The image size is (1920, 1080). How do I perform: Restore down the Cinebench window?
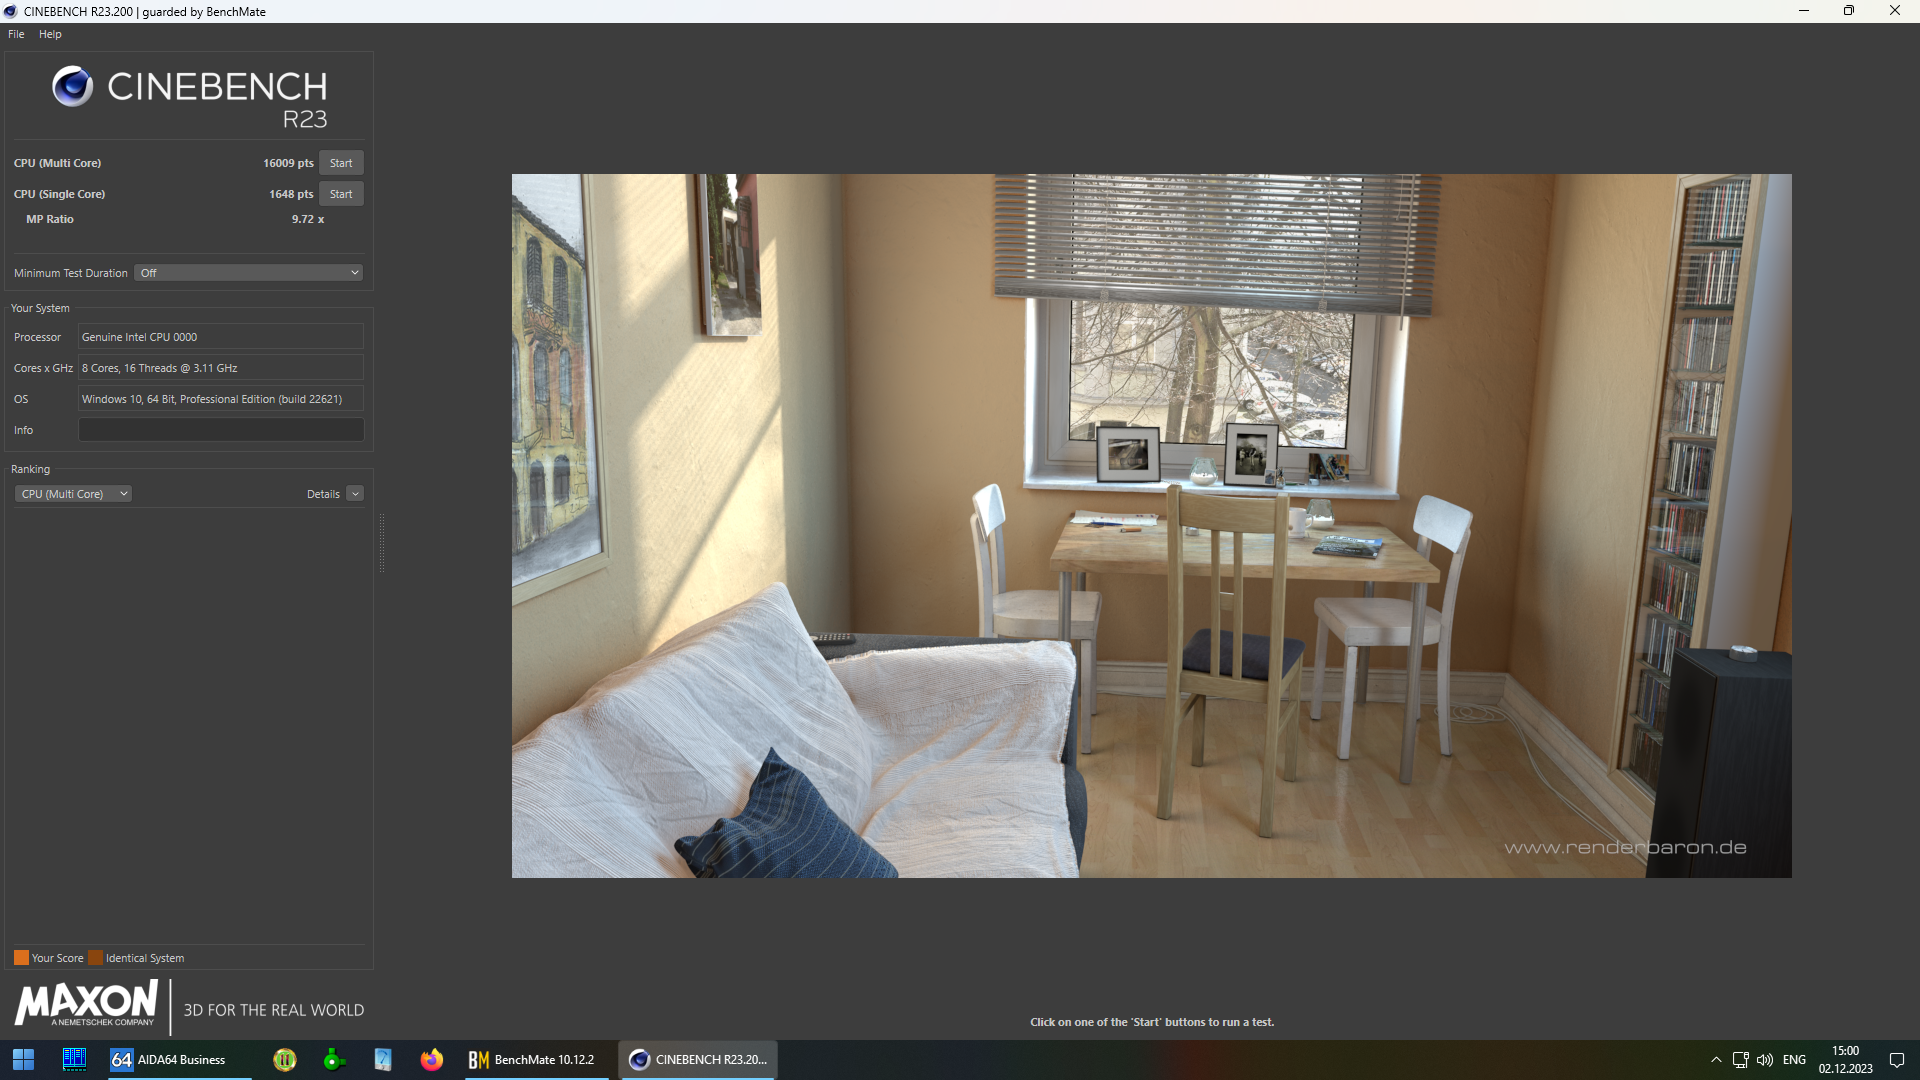(x=1849, y=11)
